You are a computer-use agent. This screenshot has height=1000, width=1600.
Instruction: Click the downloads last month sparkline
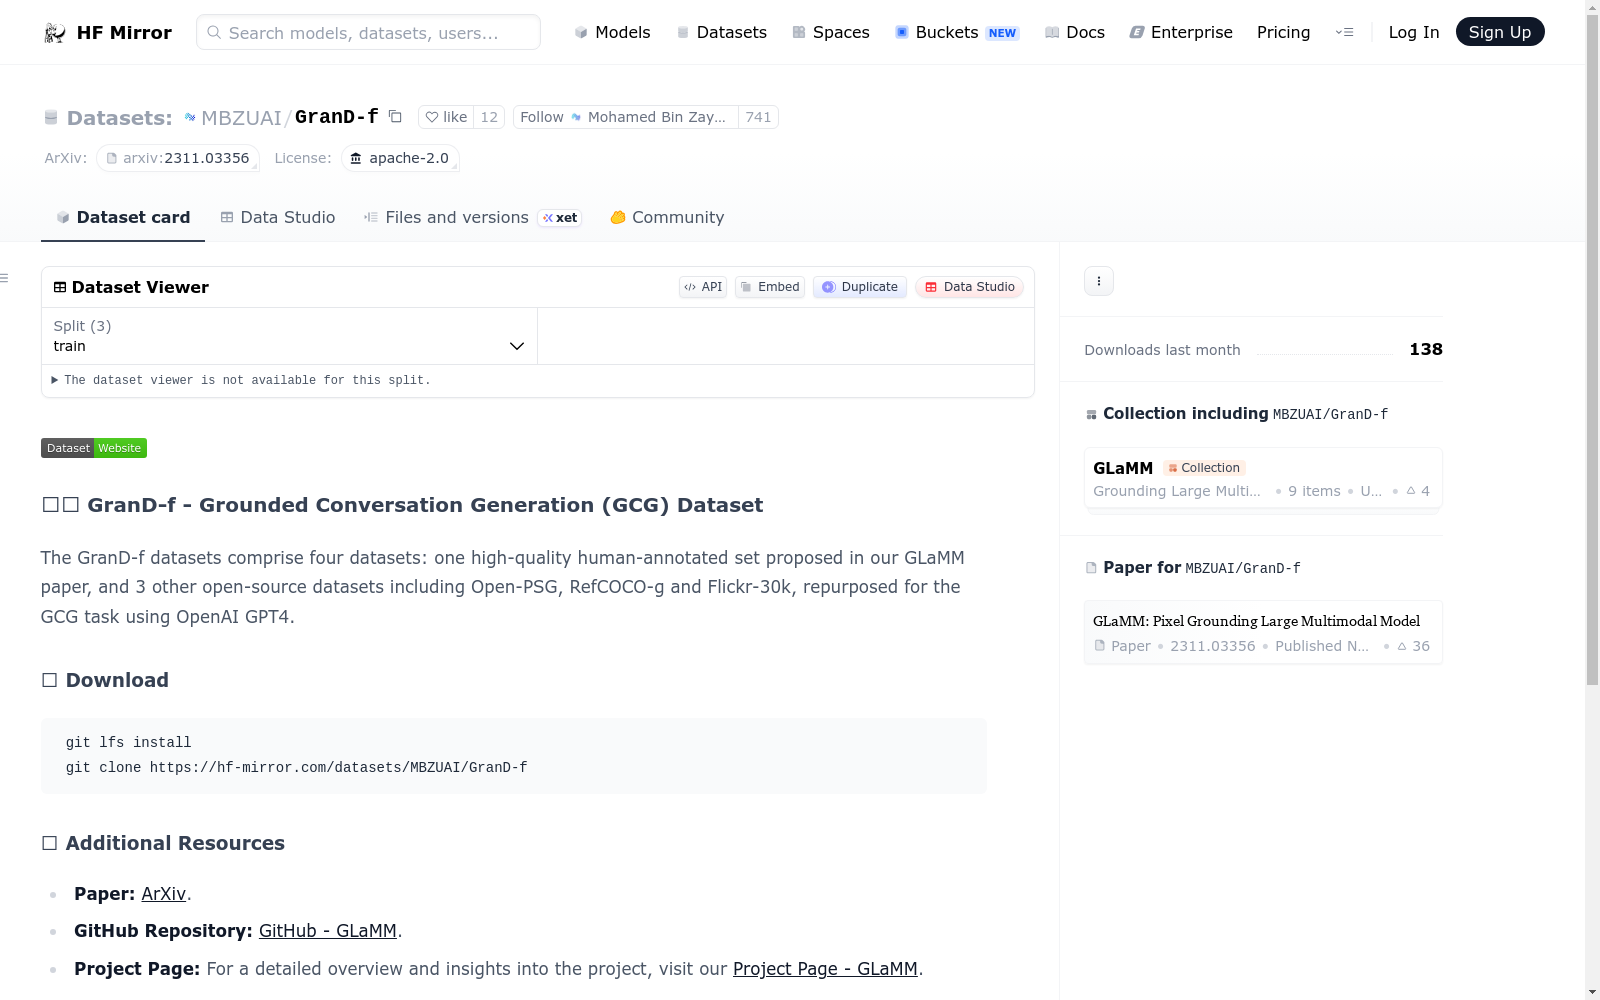click(x=1325, y=350)
